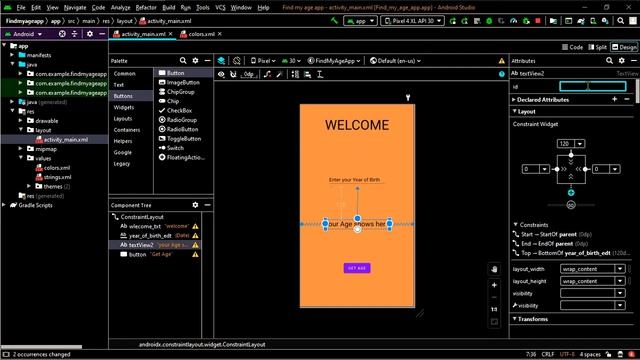Zoom in with the plus button
This screenshot has width=640, height=360.
(x=494, y=285)
